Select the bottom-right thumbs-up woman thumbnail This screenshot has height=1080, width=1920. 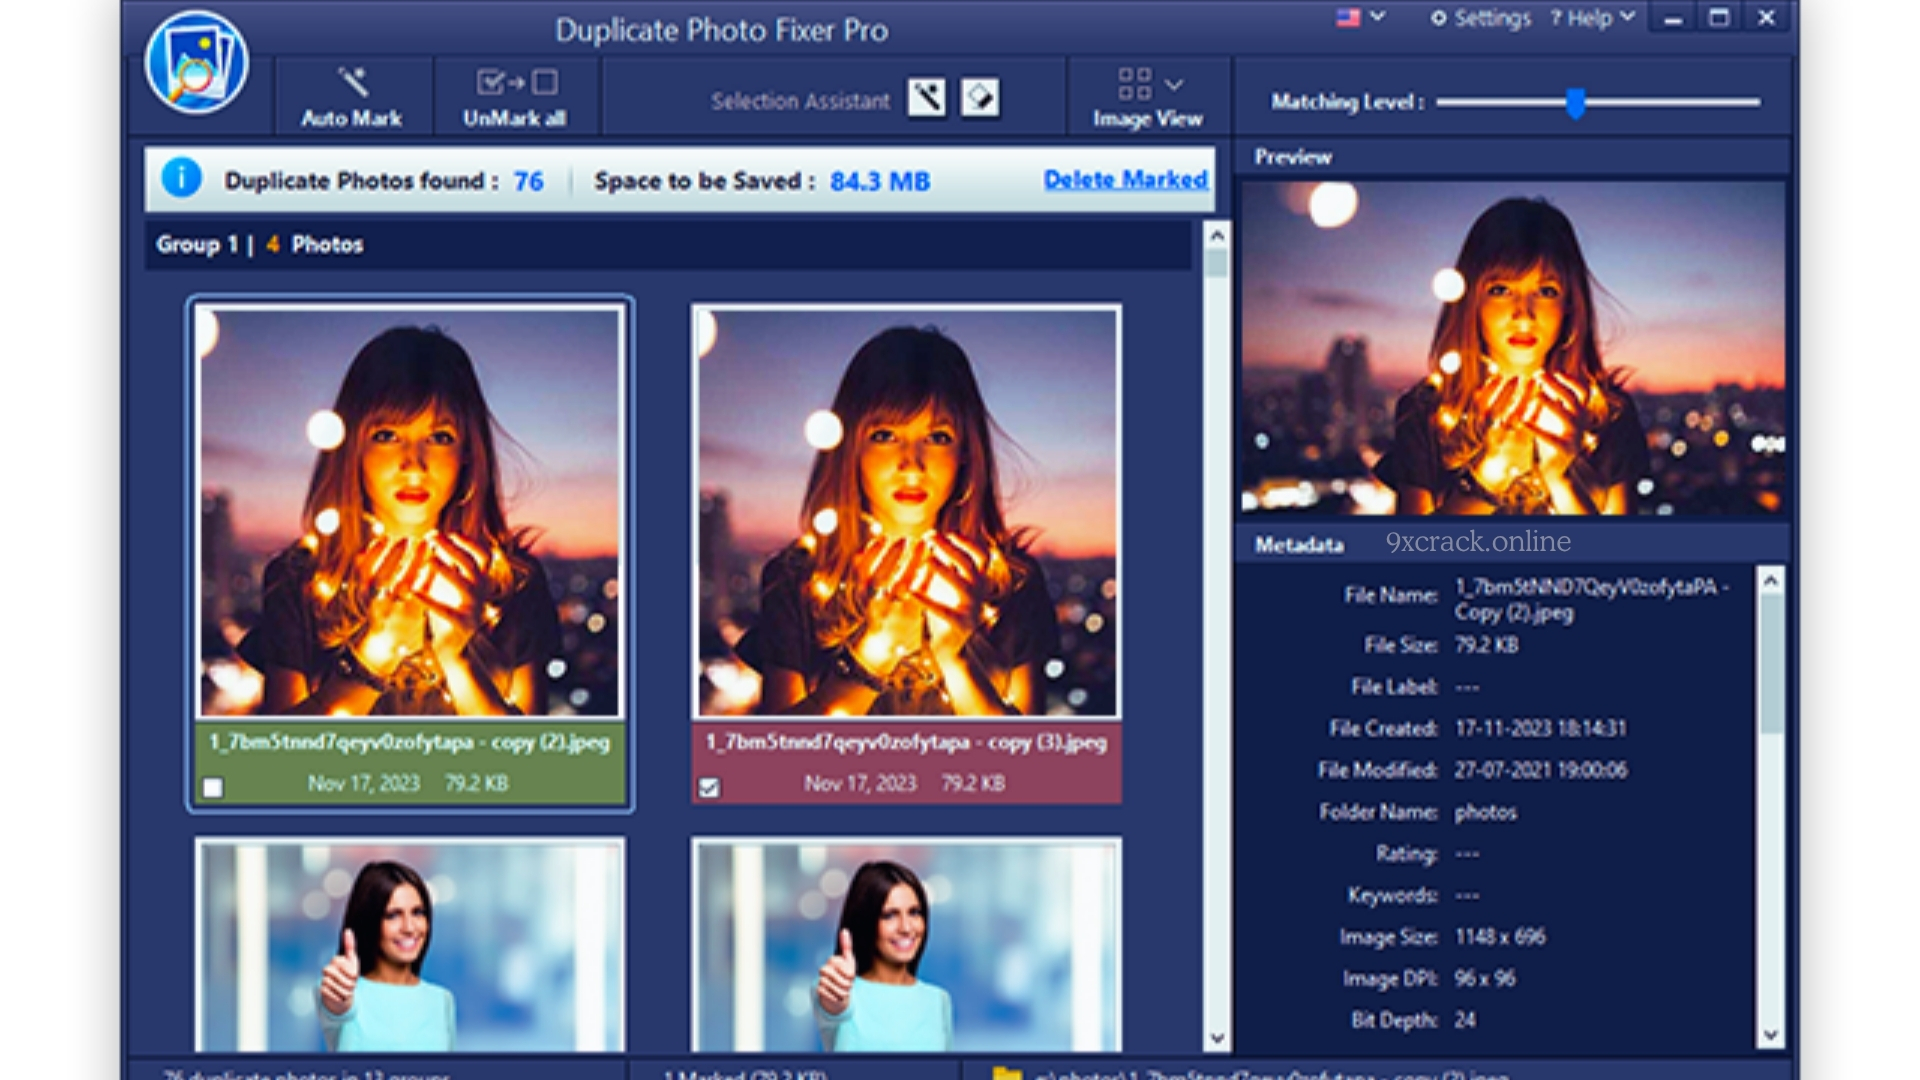click(906, 946)
